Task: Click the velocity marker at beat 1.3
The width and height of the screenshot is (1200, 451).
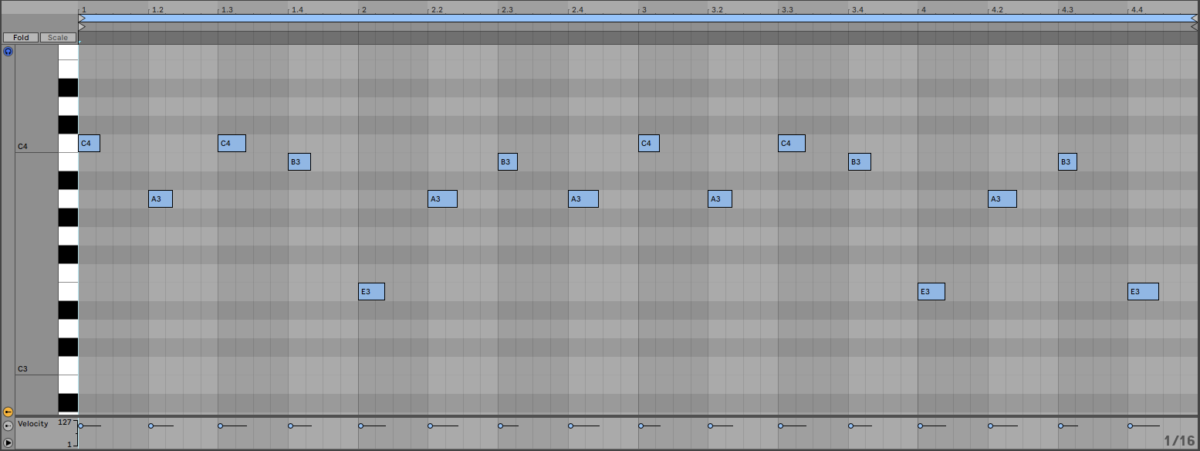Action: (221, 426)
